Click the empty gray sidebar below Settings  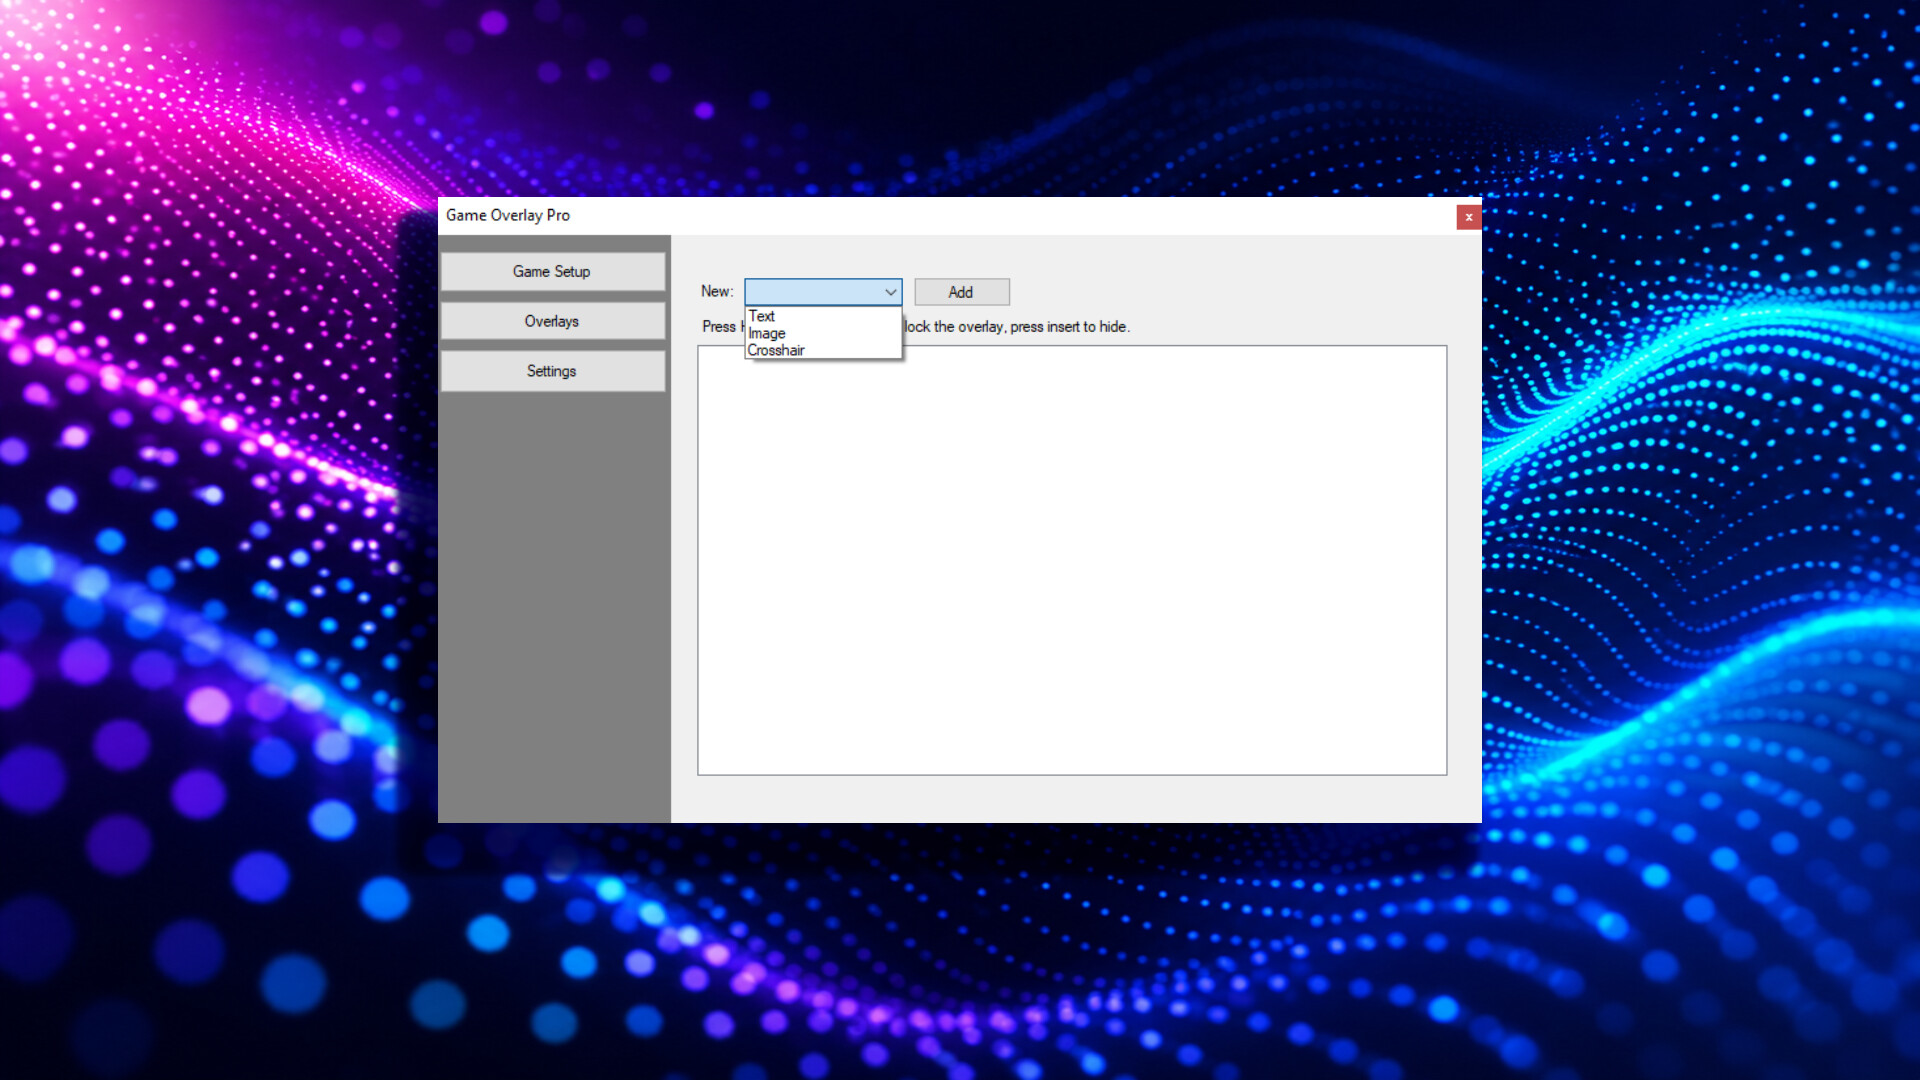tap(554, 606)
